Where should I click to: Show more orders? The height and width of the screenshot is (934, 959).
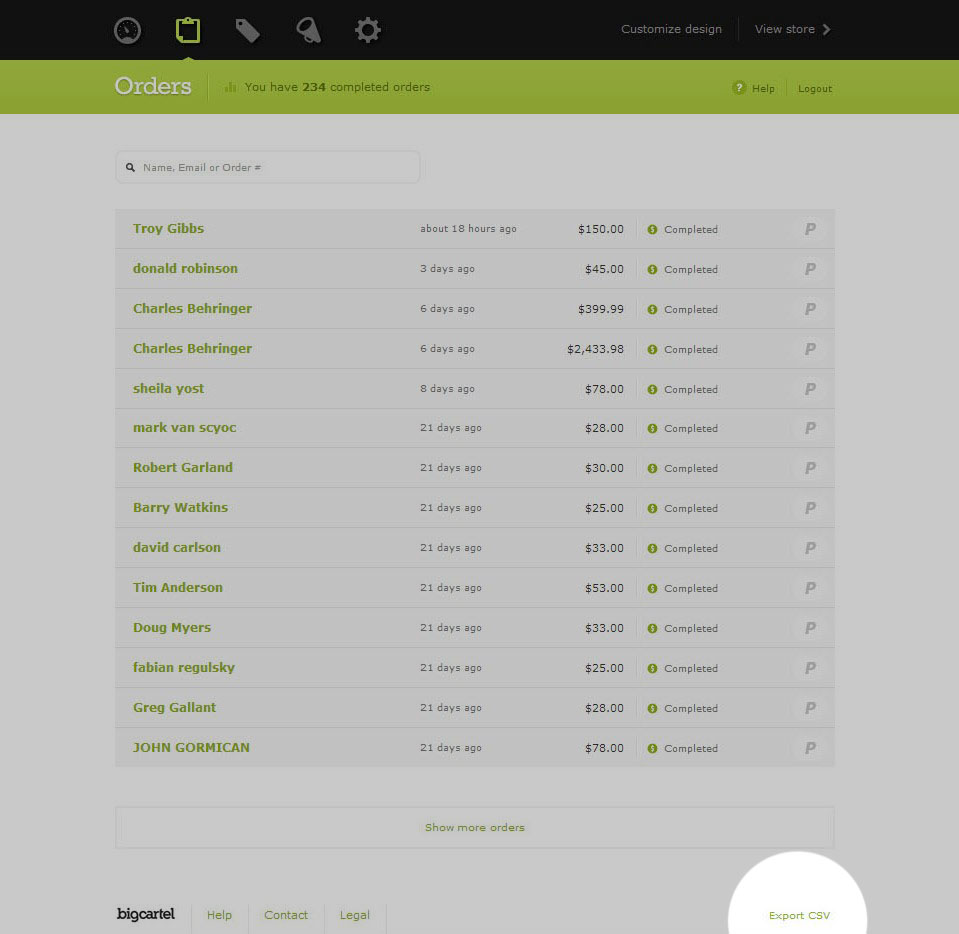pos(475,827)
